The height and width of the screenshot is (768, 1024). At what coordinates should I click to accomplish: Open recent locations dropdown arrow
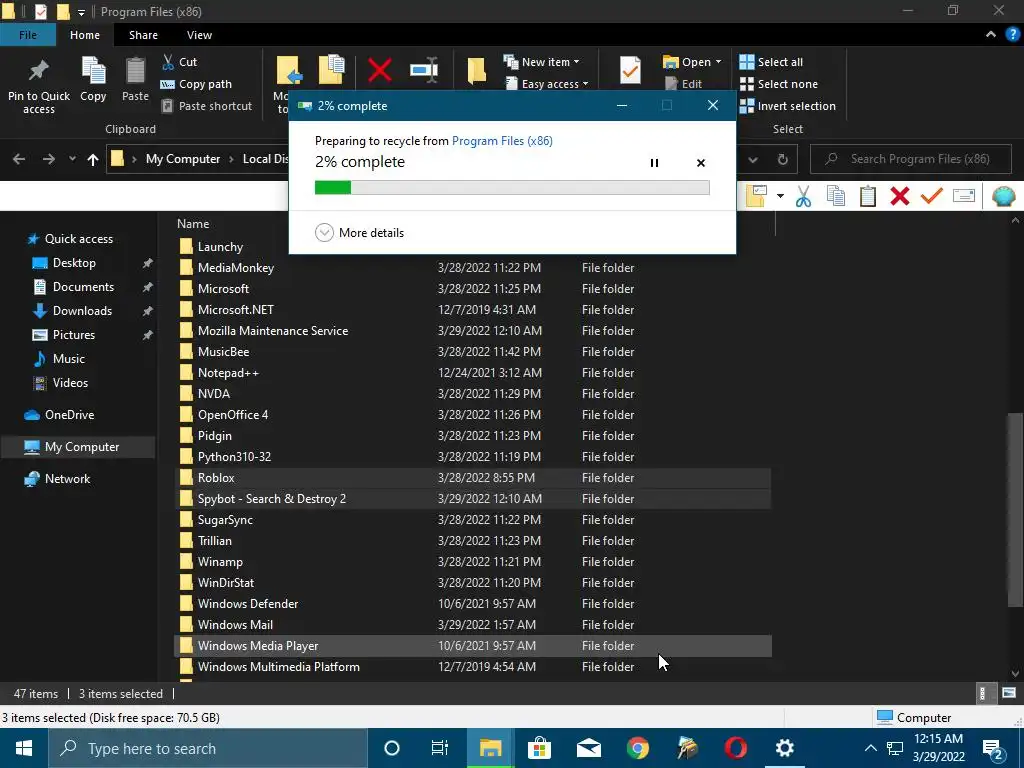point(72,159)
